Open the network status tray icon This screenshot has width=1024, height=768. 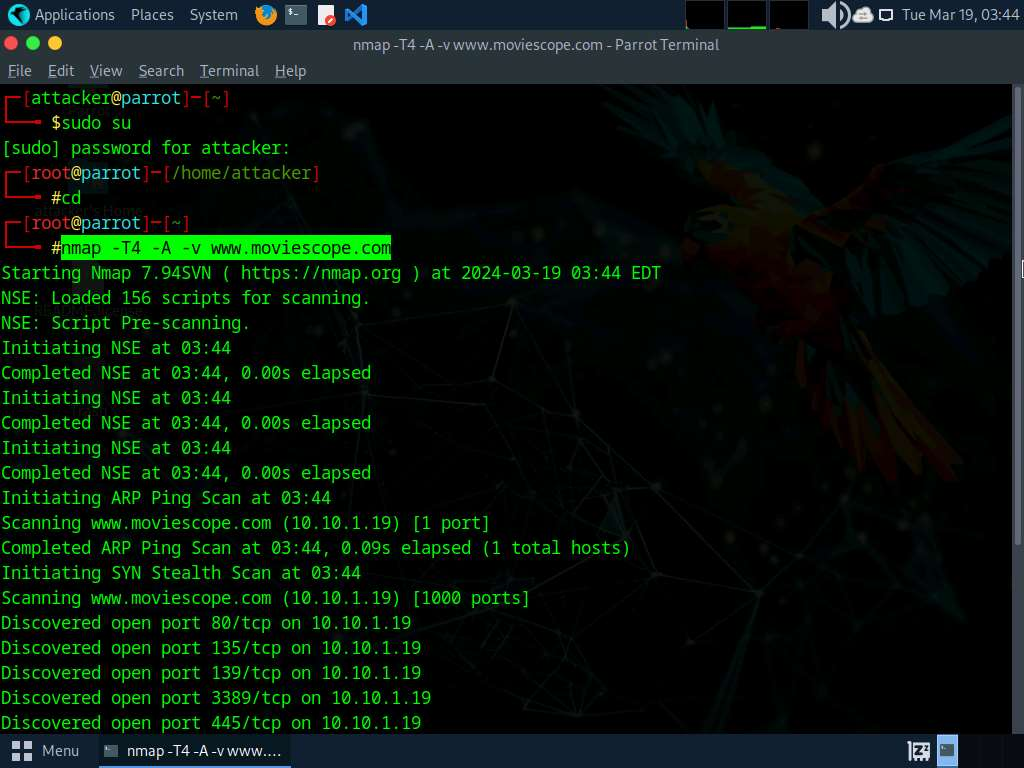coord(862,15)
